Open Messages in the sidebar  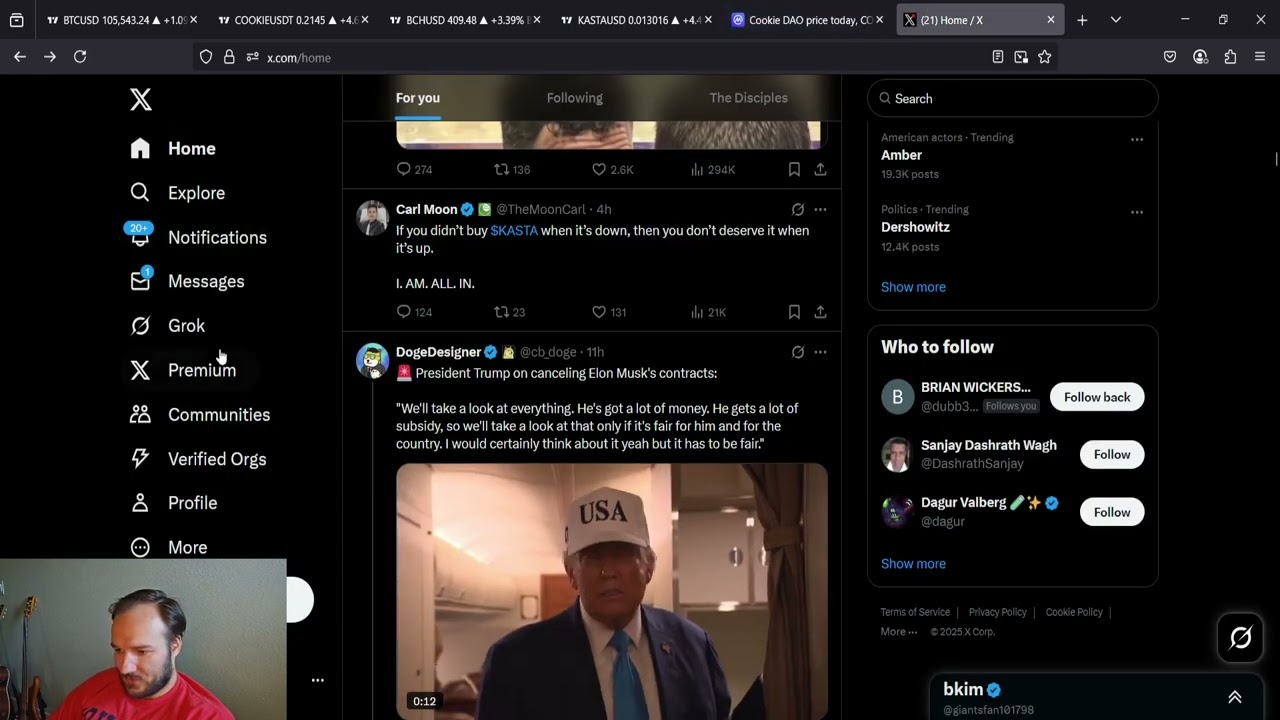[x=187, y=281]
